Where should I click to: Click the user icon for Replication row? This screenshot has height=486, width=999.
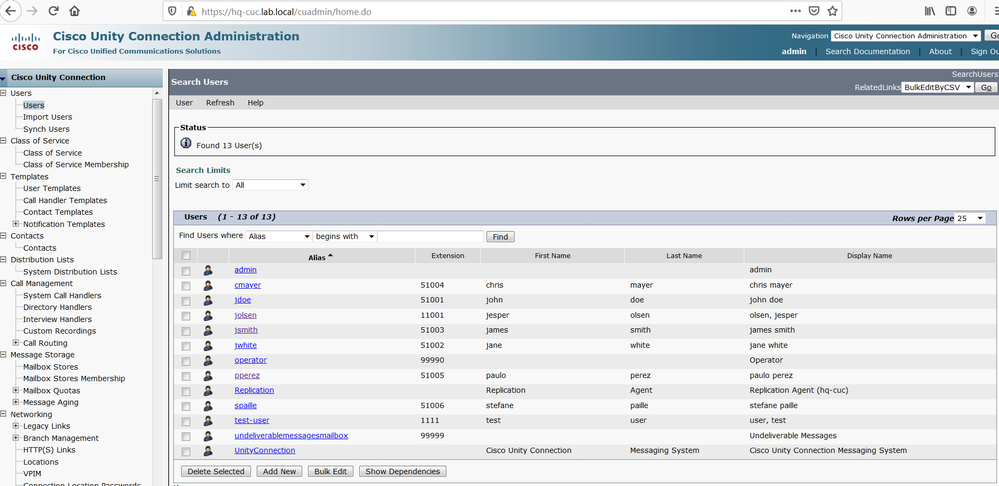pyautogui.click(x=208, y=390)
